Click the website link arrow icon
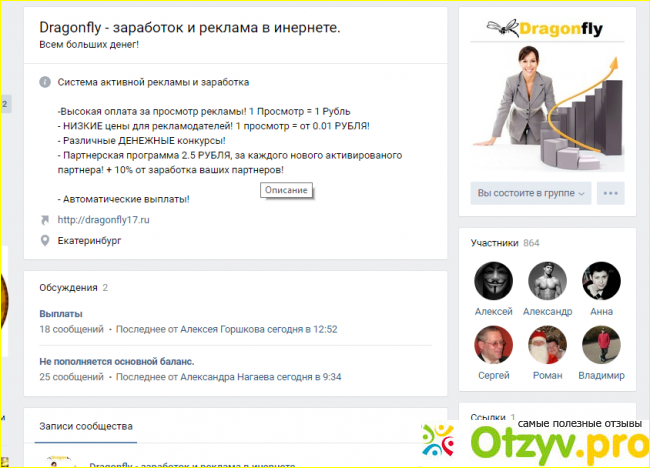The width and height of the screenshot is (650, 468). click(x=45, y=220)
